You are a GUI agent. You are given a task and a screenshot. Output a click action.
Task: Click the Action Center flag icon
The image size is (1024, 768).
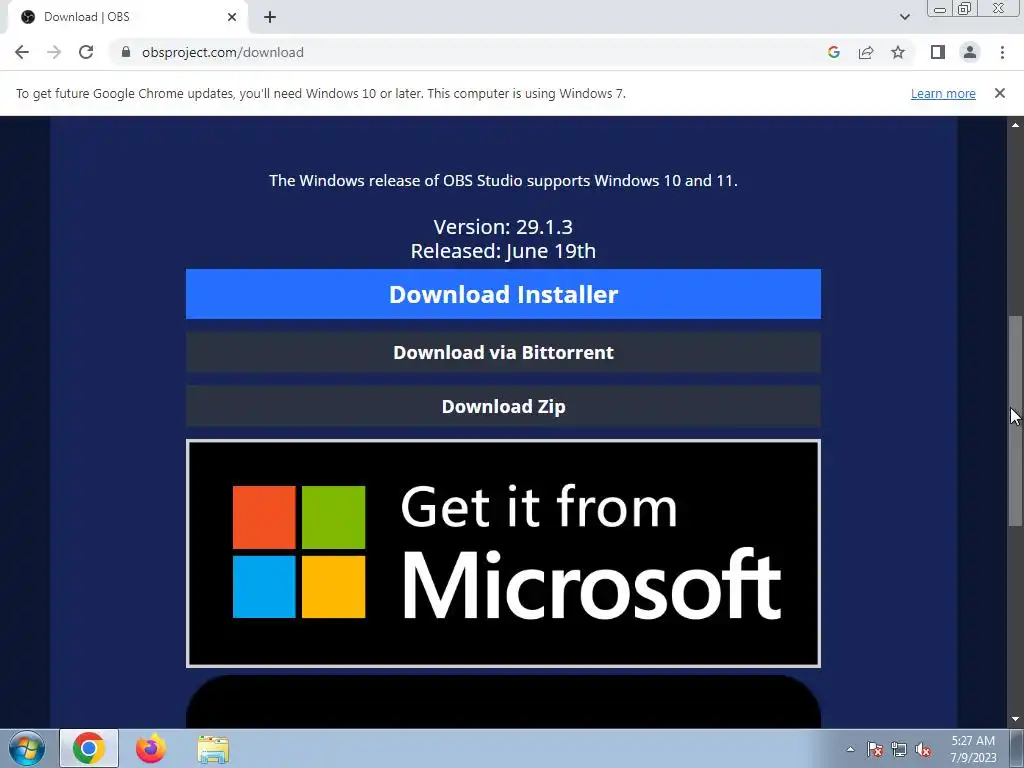click(874, 749)
